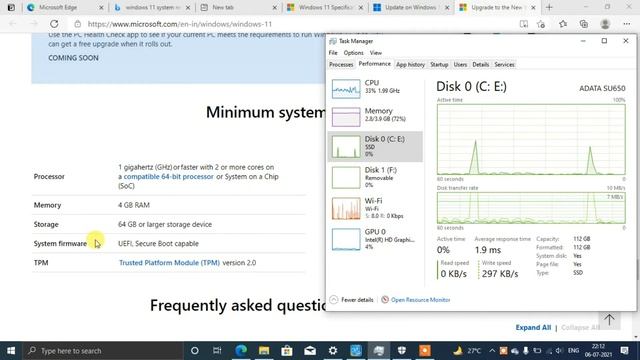This screenshot has height=360, width=640.
Task: Open Trusted Platform Module (TPM) link
Action: tap(169, 262)
